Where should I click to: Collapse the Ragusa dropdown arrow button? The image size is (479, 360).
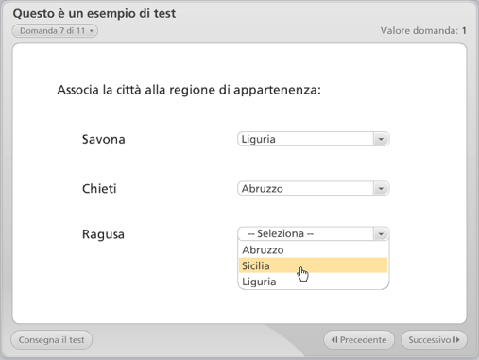(x=381, y=234)
